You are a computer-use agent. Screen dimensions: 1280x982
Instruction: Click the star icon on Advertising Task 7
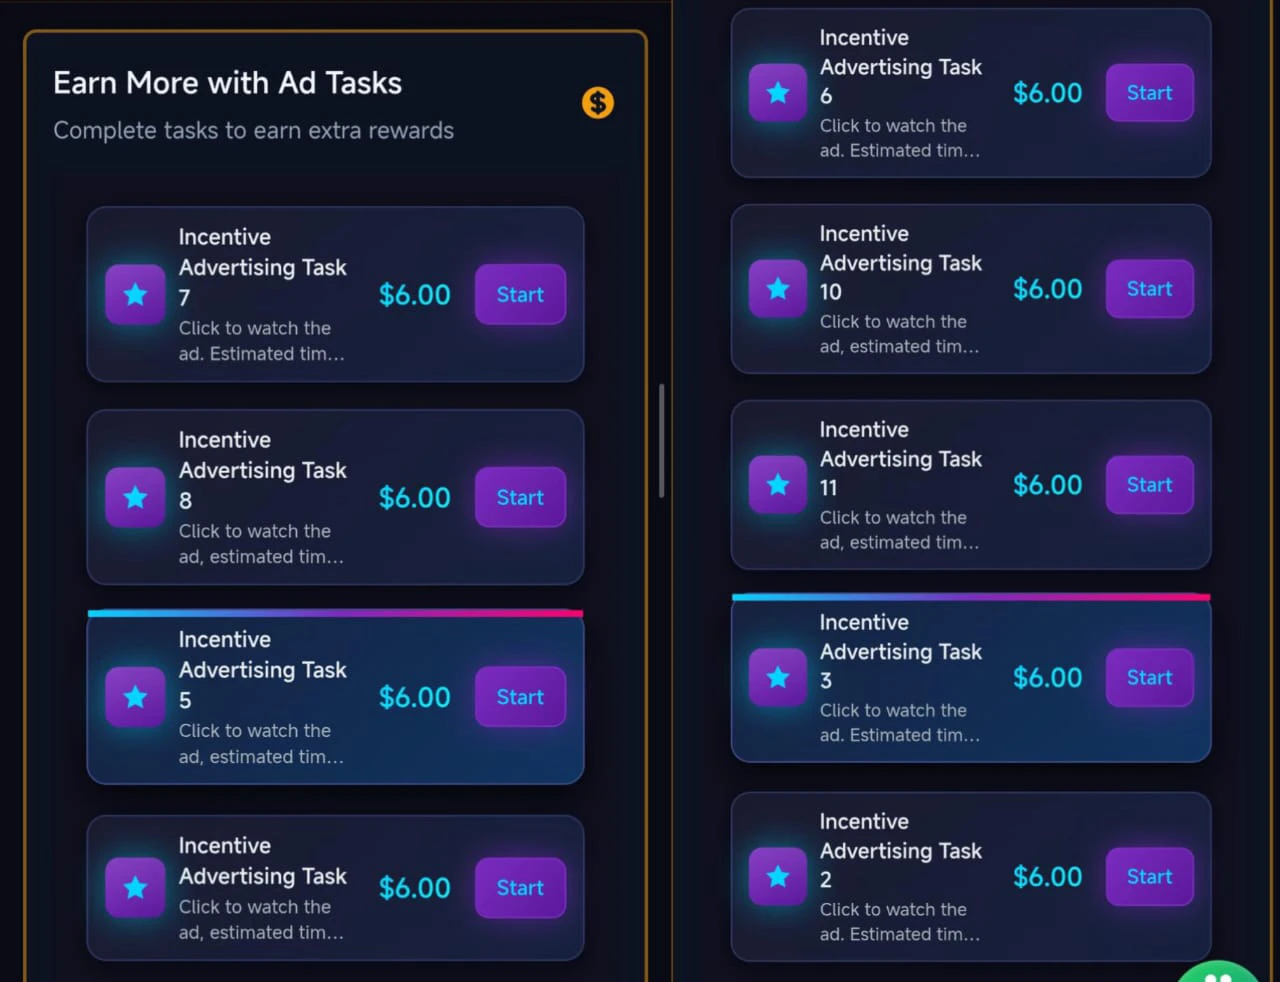135,294
